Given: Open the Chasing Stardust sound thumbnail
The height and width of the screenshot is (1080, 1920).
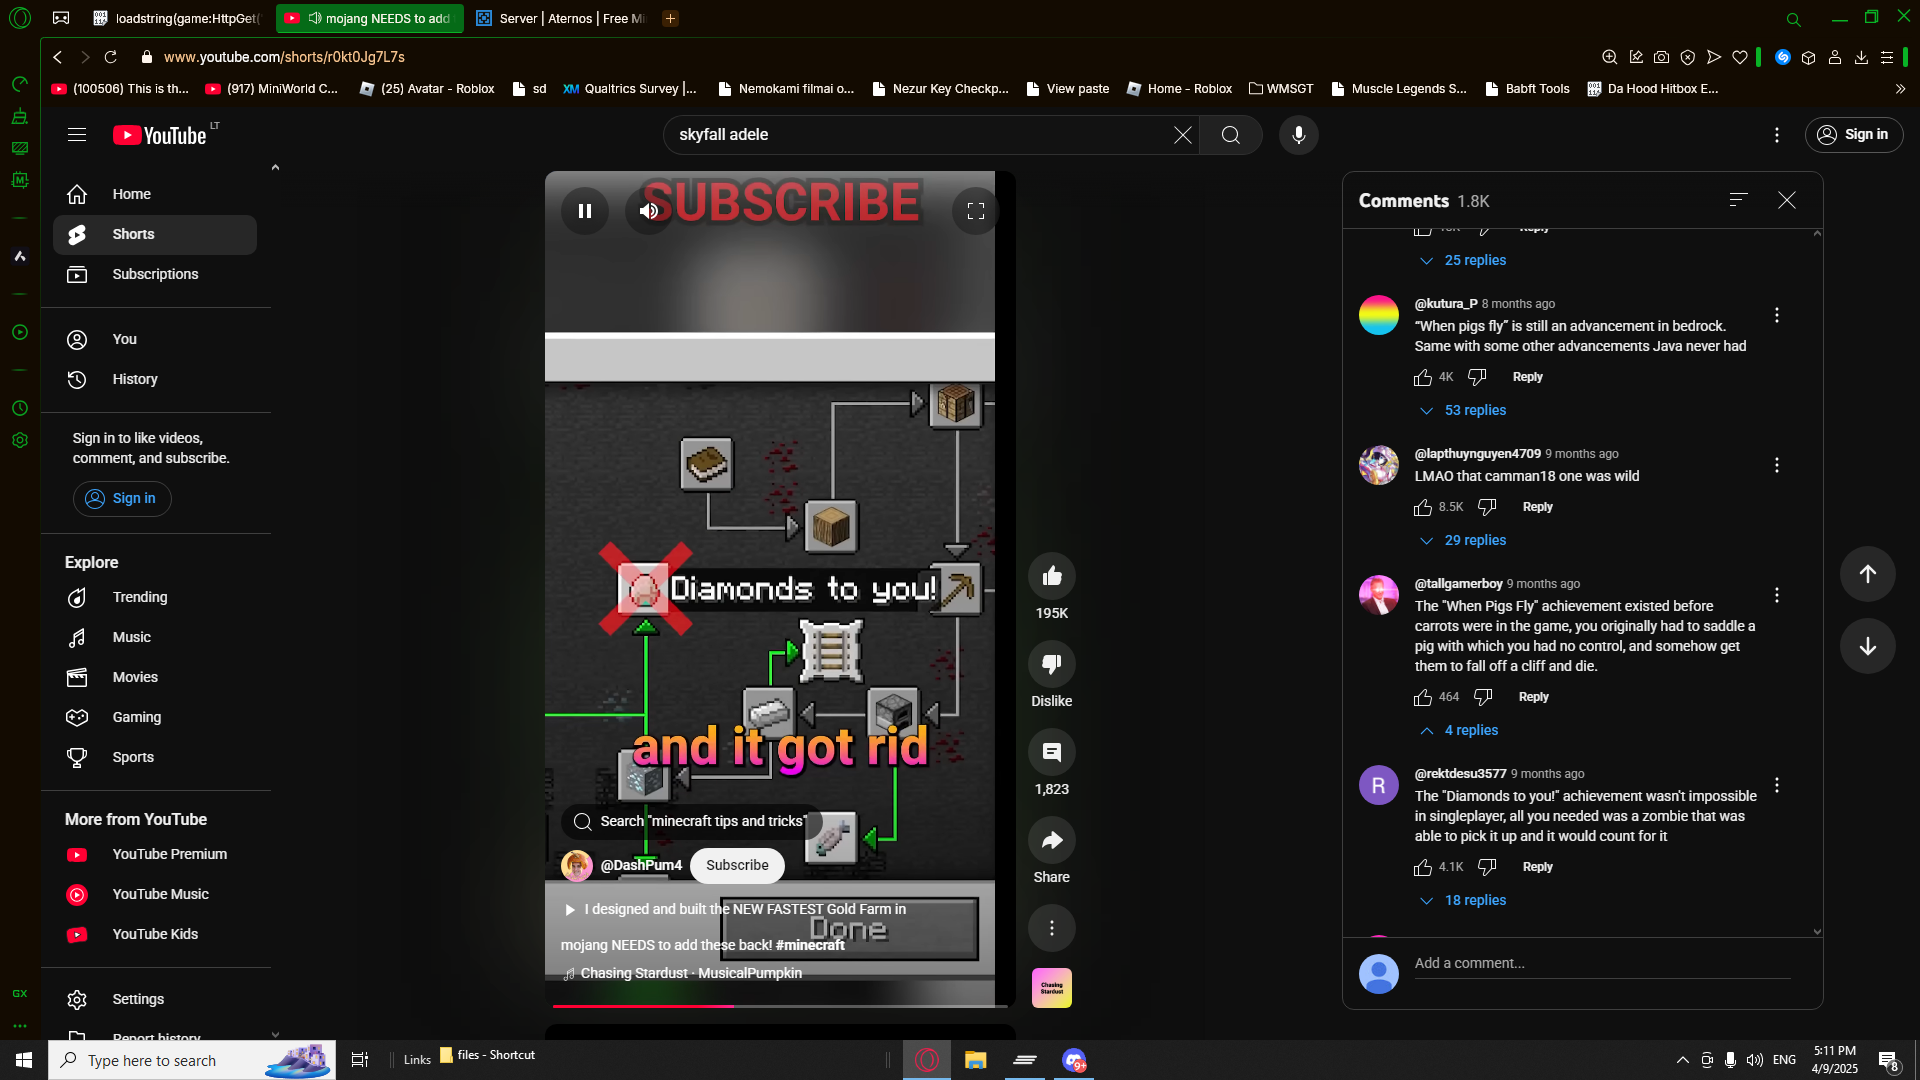Looking at the screenshot, I should pos(1052,988).
